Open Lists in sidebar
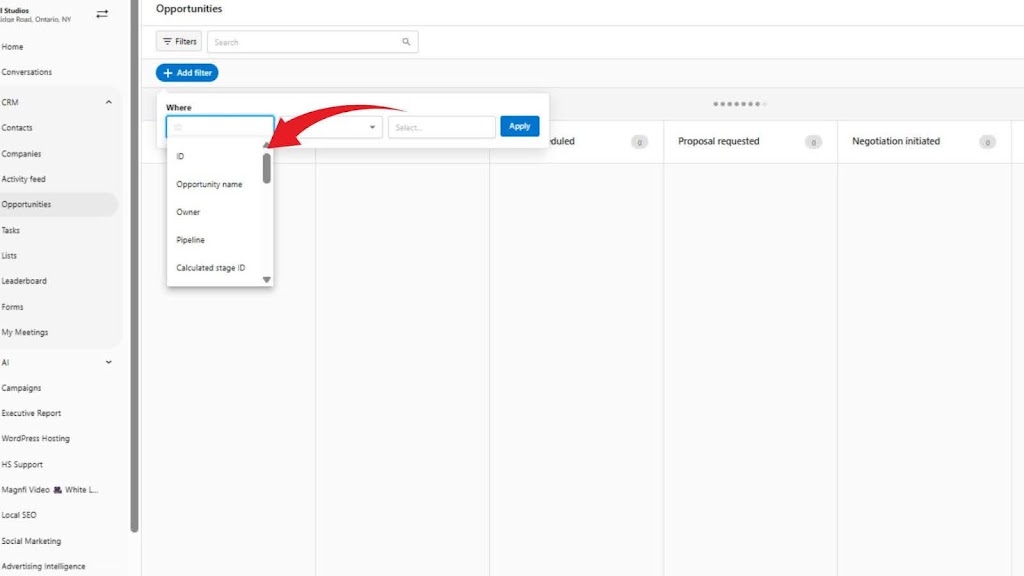Screen dimensions: 1024x576 tap(9, 255)
